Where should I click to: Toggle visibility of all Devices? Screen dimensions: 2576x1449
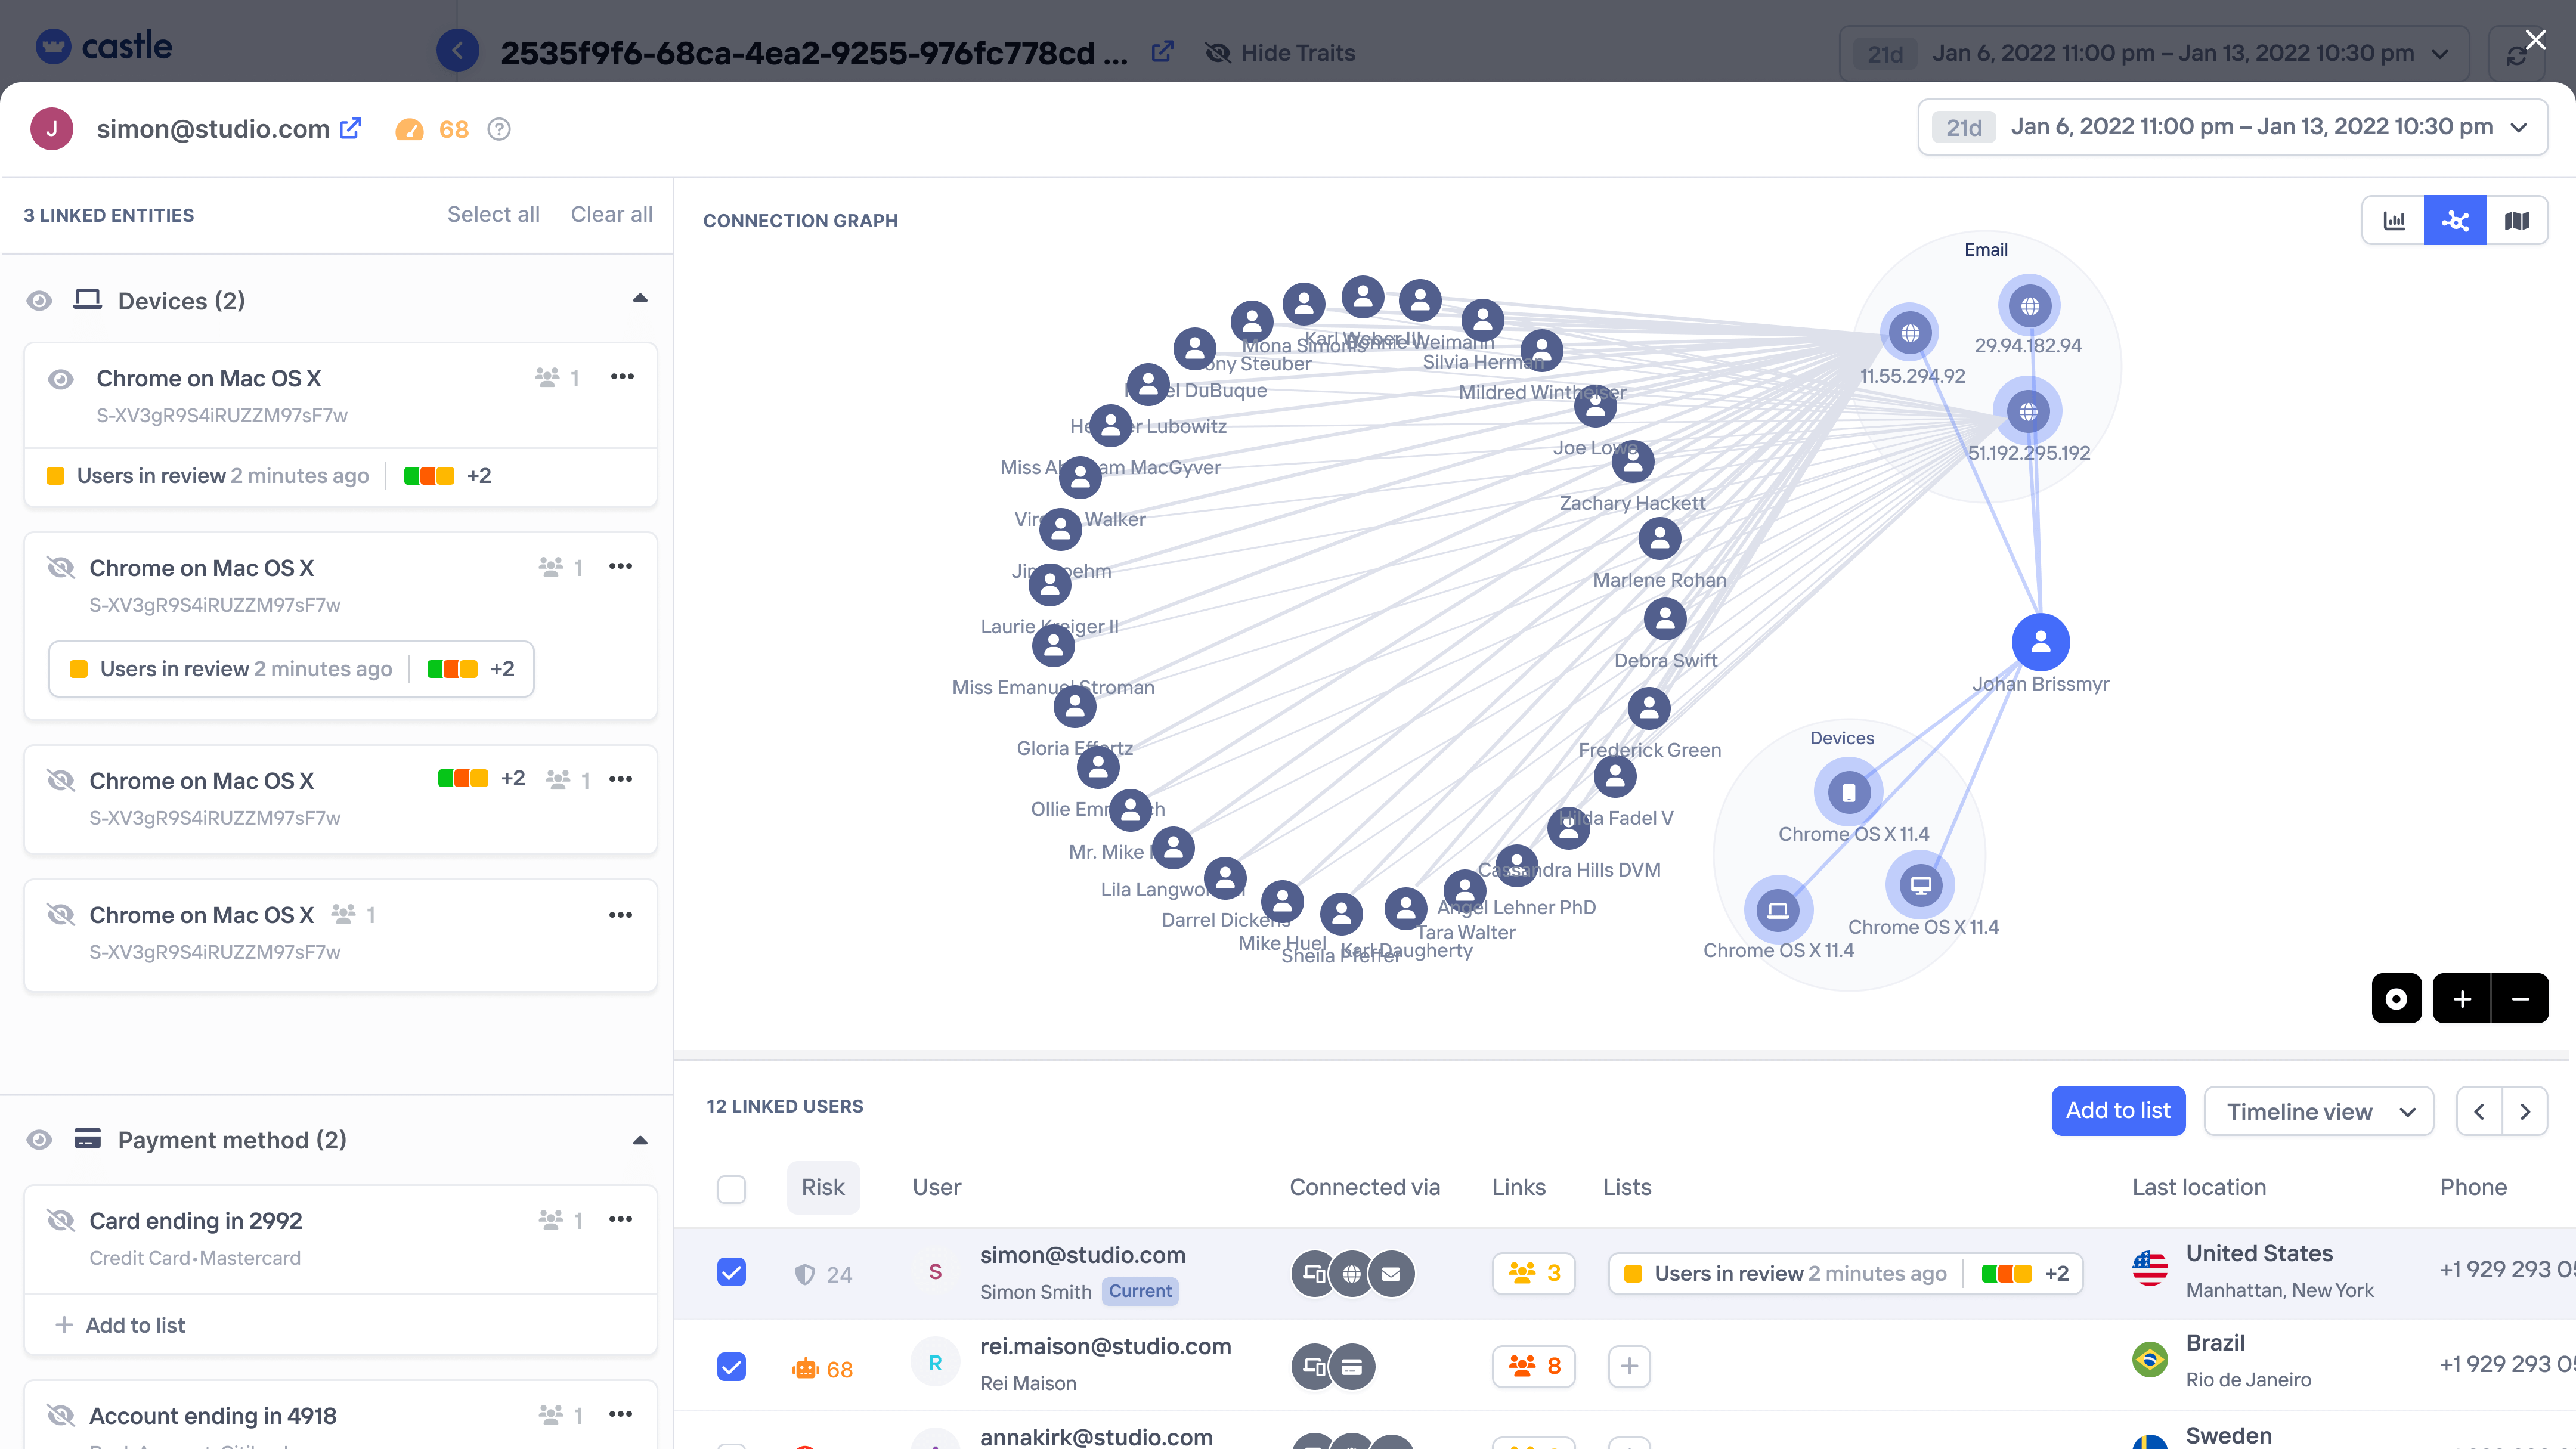point(39,301)
